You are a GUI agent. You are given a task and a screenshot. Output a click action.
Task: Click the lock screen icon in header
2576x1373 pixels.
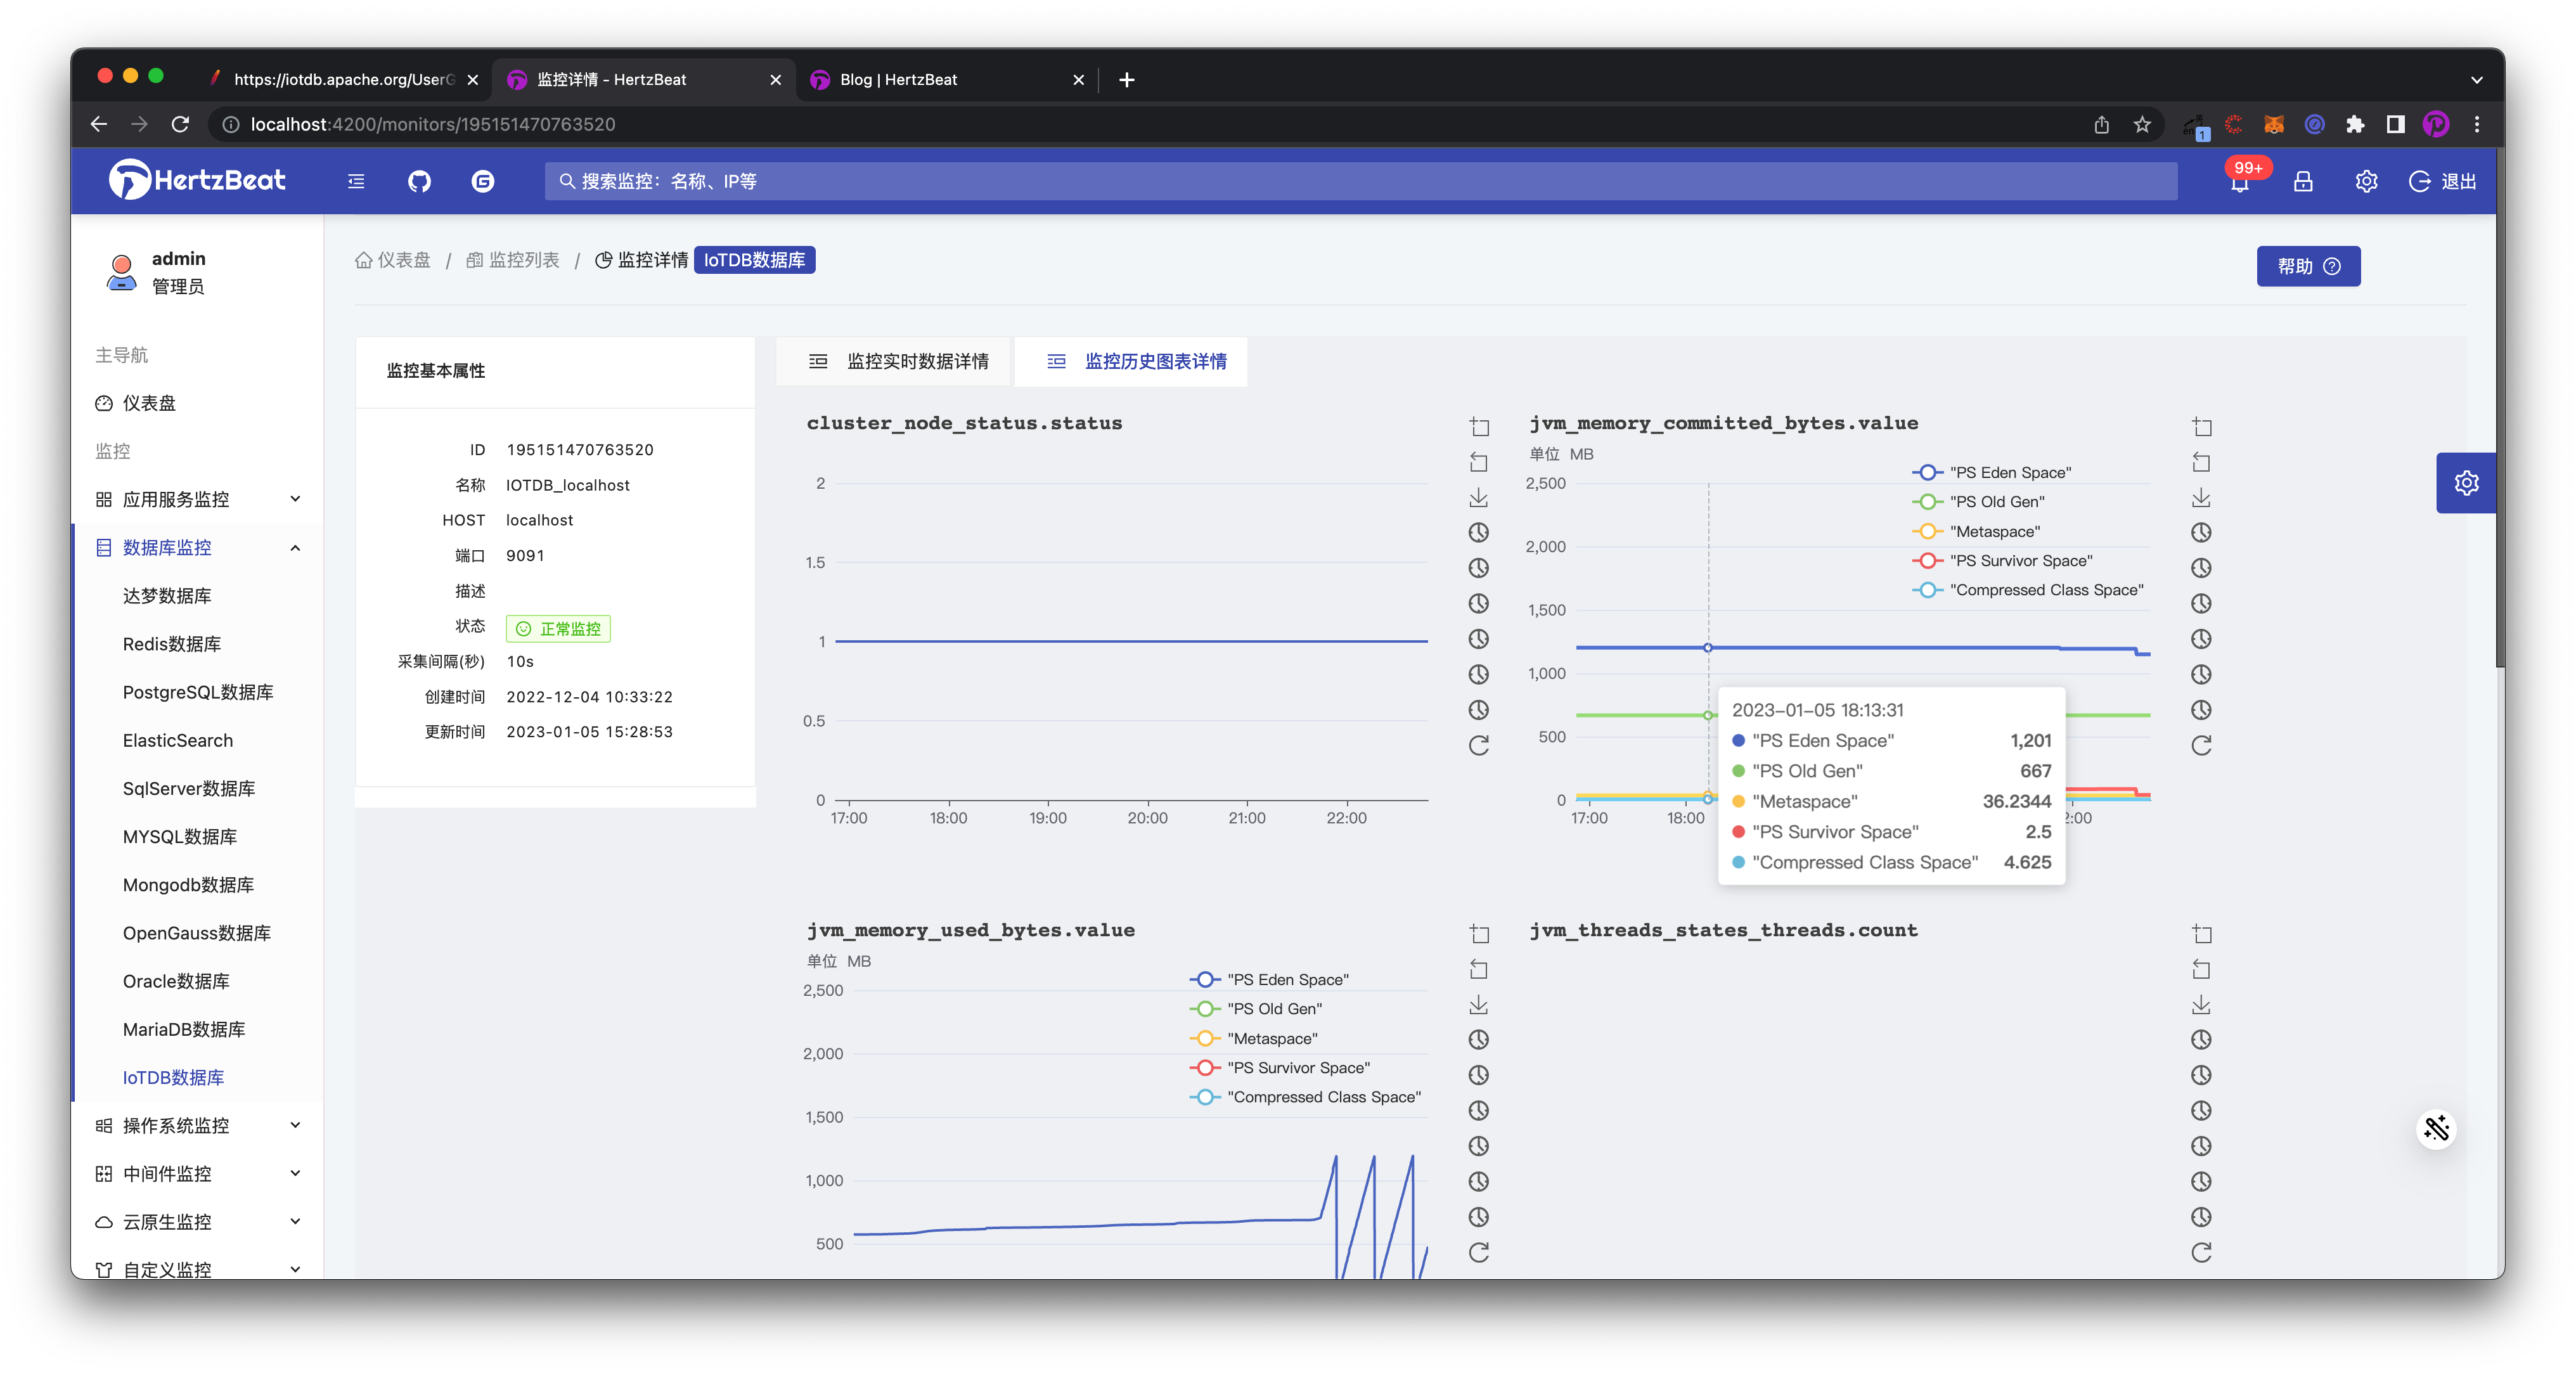pyautogui.click(x=2303, y=181)
